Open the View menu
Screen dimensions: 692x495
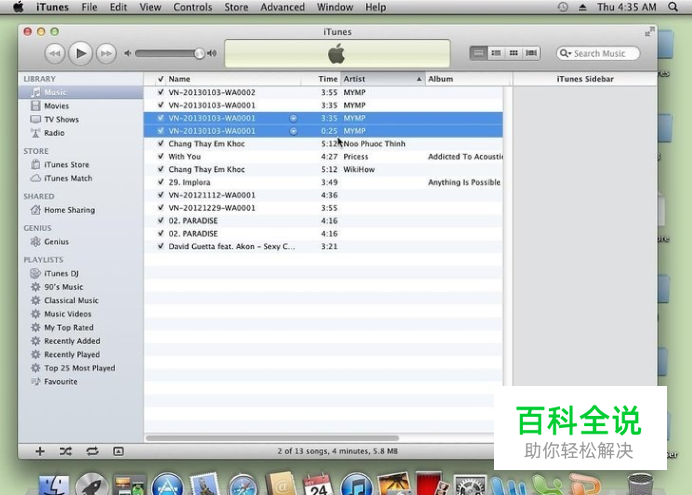point(150,7)
